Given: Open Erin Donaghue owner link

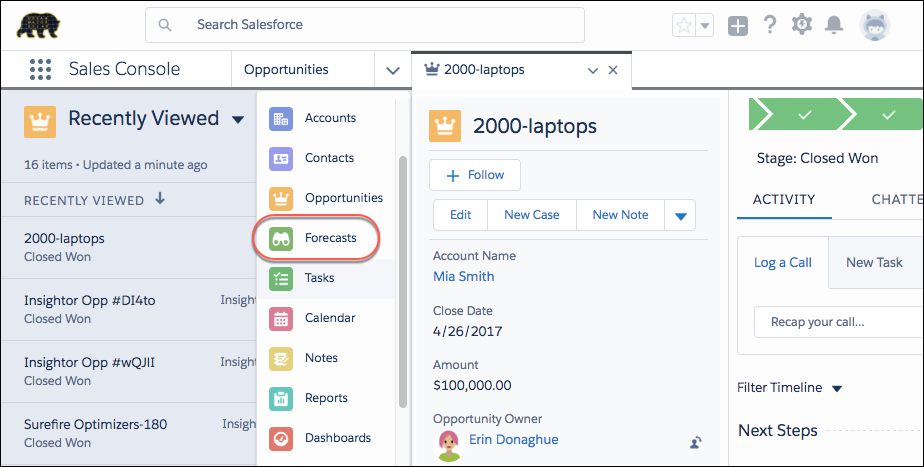Looking at the screenshot, I should click(514, 440).
